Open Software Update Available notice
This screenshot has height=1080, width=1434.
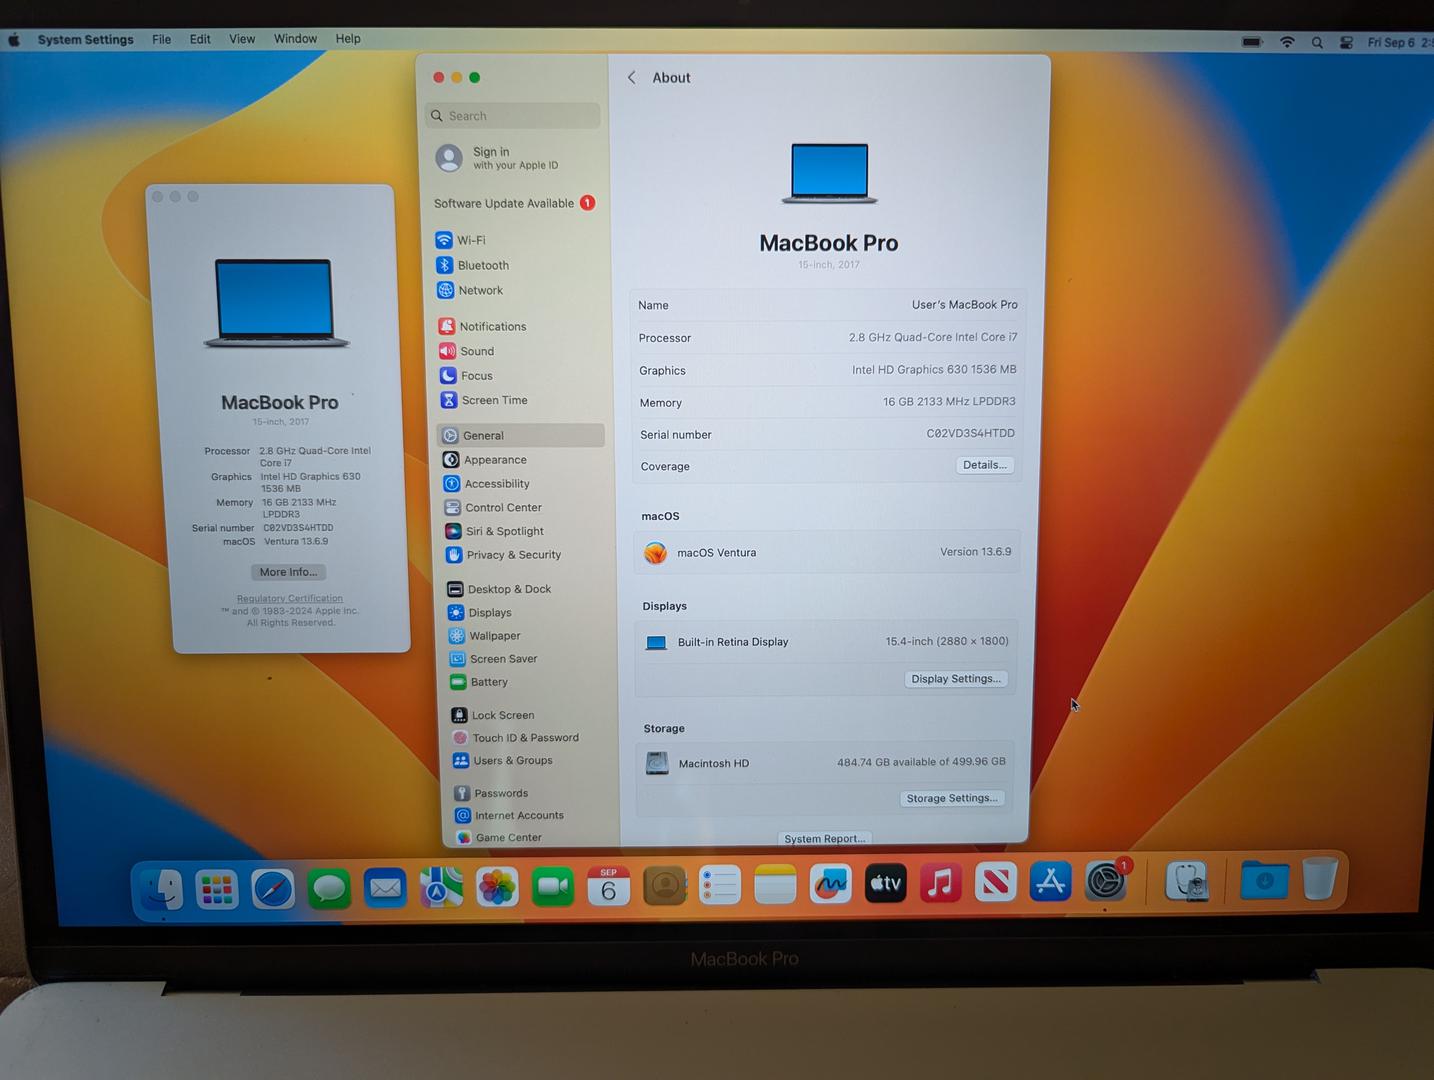(514, 203)
